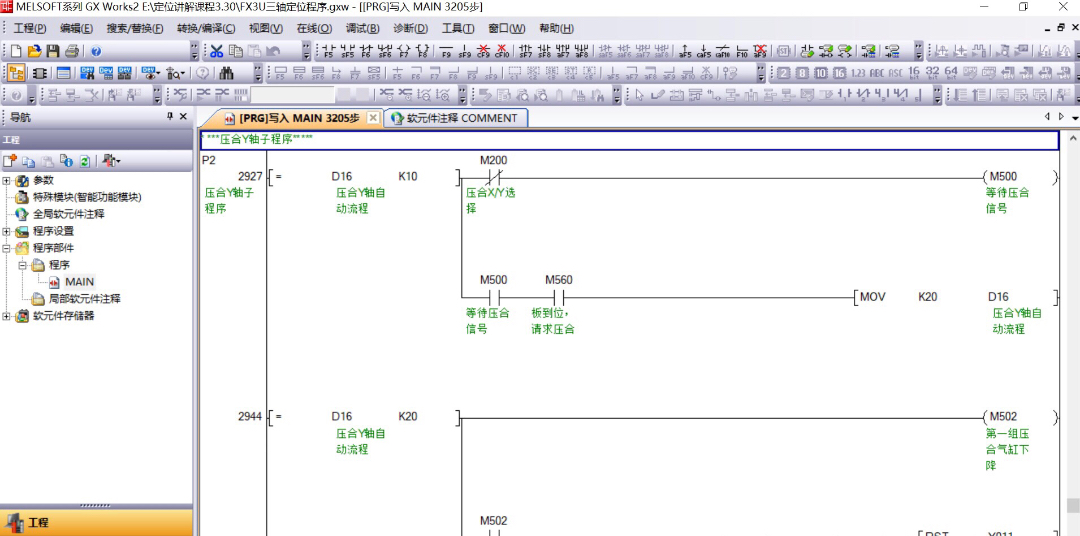Viewport: 1080px width, 536px height.
Task: Click the toolbar text input field
Action: (293, 95)
